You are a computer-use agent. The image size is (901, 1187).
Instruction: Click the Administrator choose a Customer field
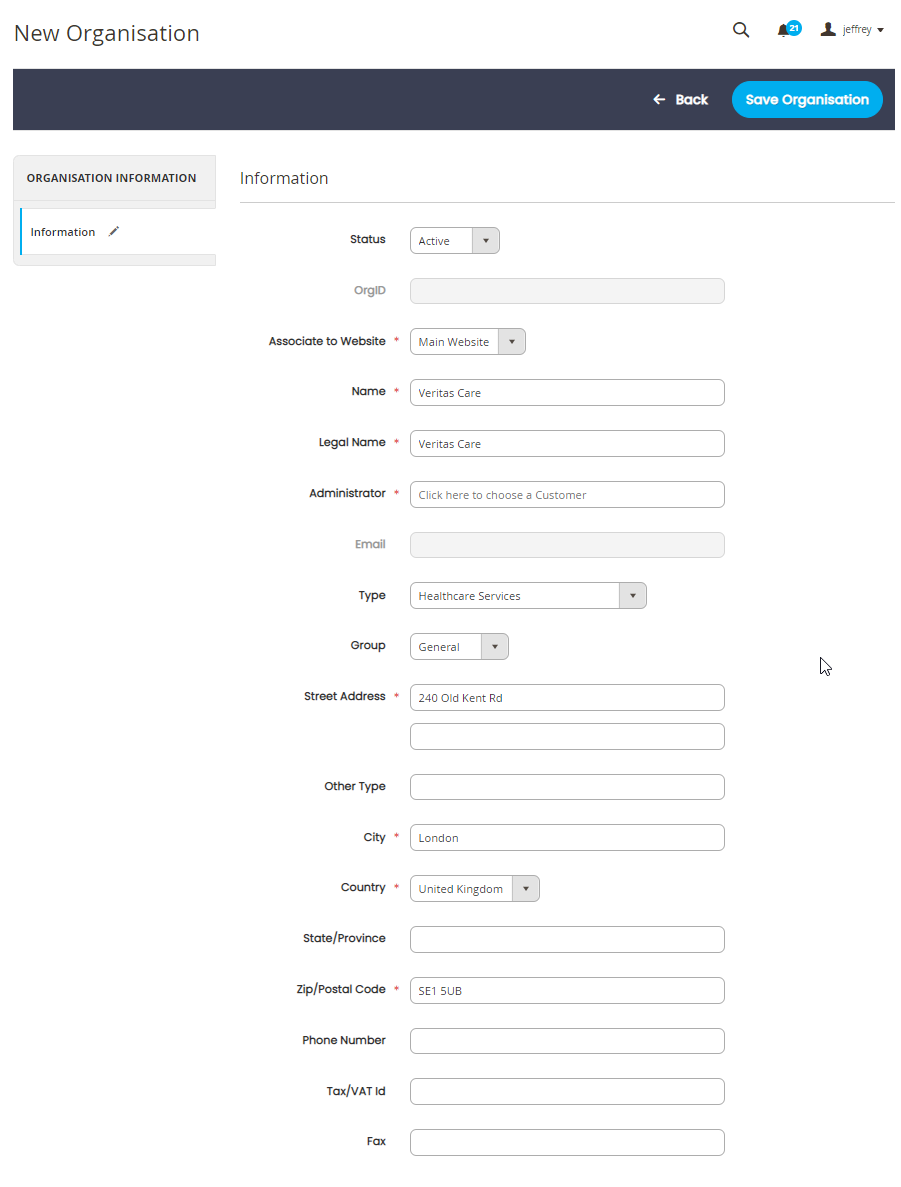point(567,494)
